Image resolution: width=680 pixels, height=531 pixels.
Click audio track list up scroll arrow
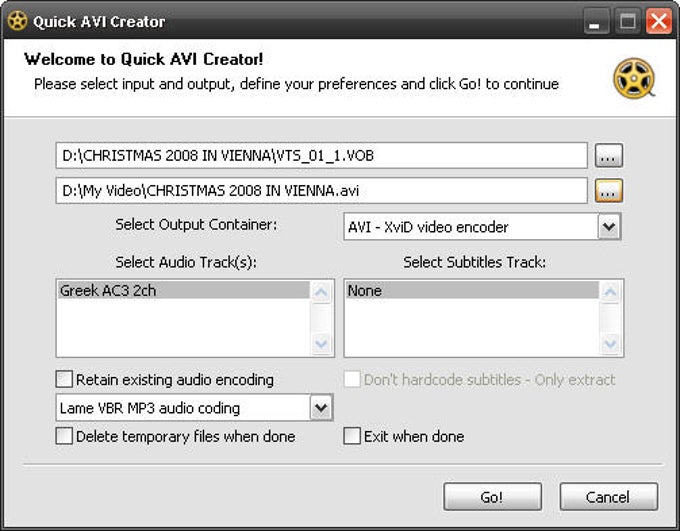click(x=321, y=292)
